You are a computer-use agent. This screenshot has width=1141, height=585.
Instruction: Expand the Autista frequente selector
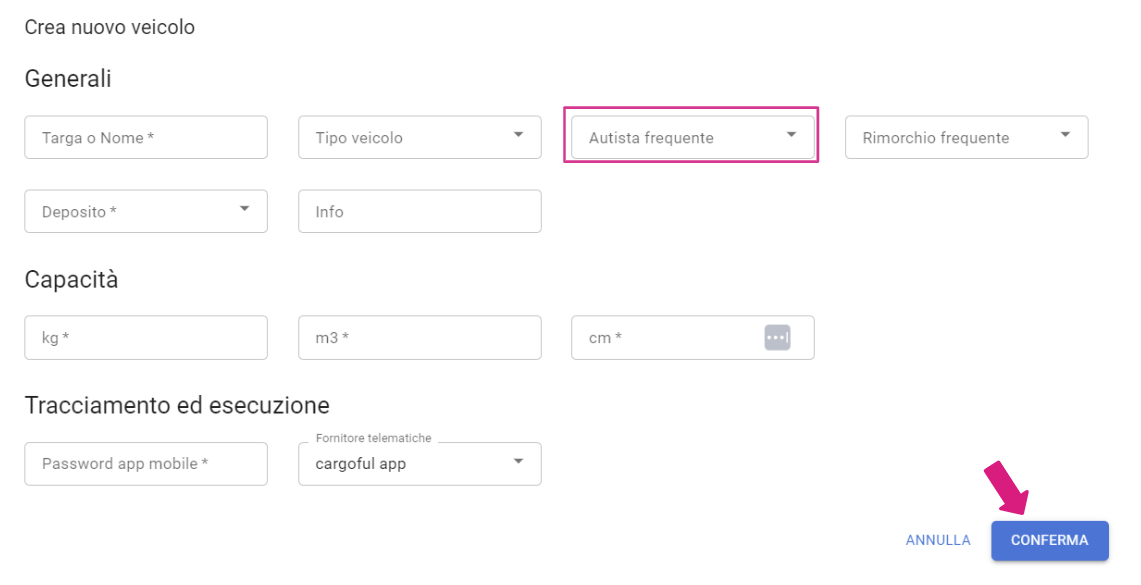(x=693, y=138)
